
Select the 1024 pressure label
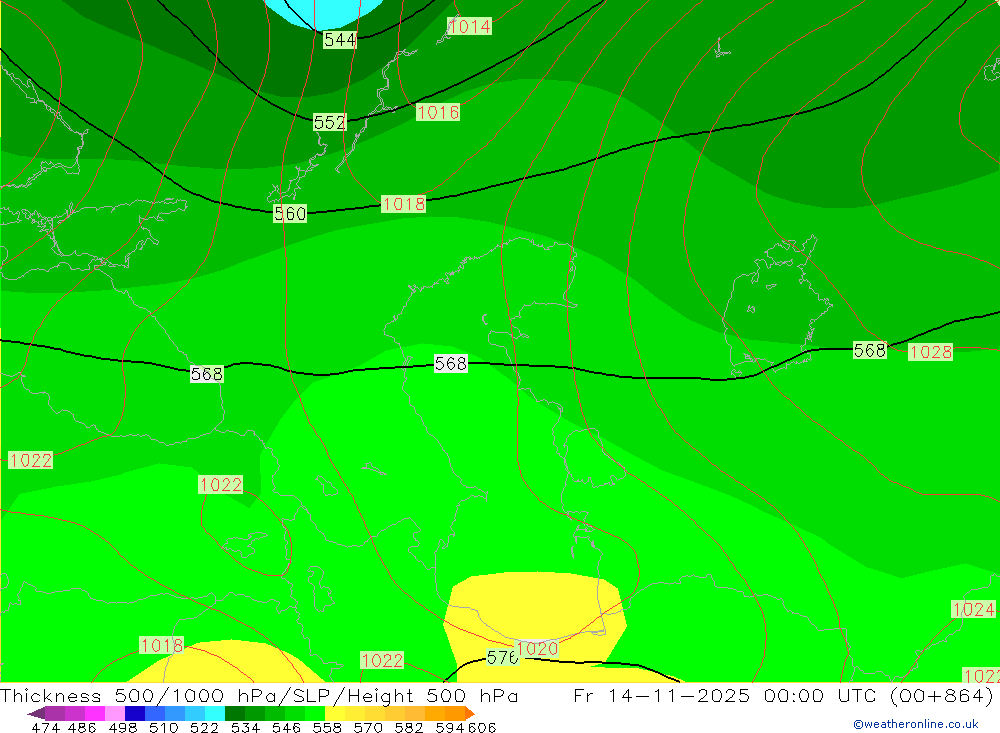973,609
